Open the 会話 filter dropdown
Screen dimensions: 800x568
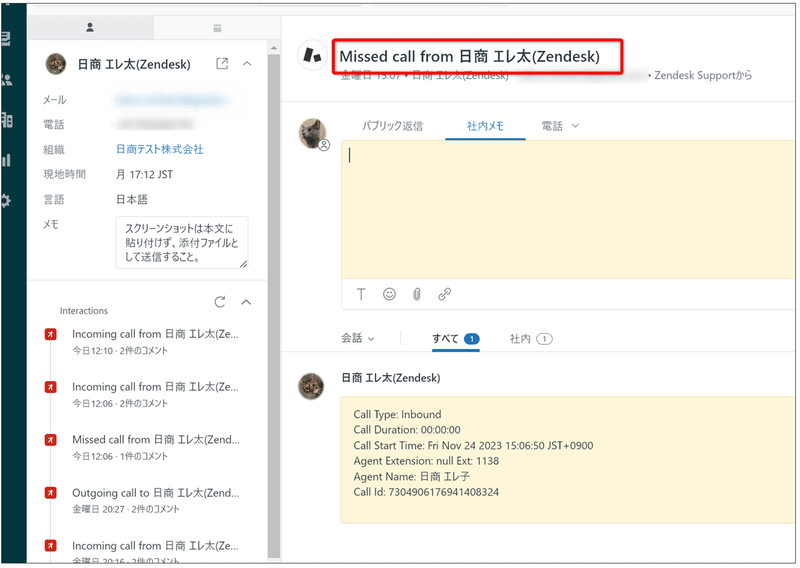click(358, 338)
